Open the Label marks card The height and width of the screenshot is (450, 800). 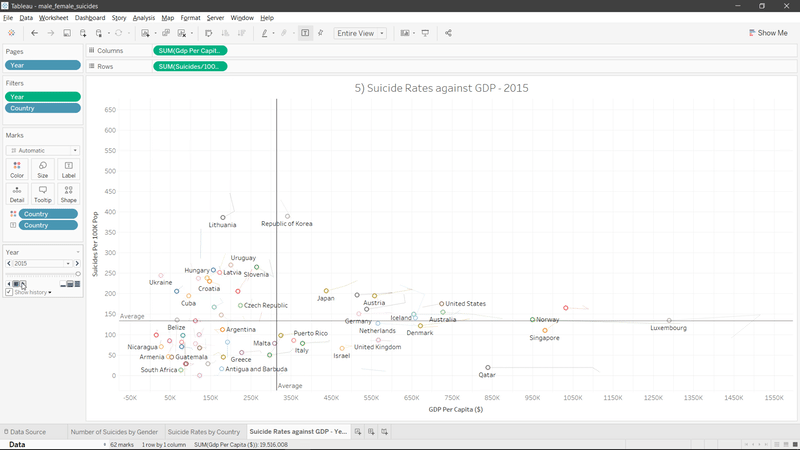tap(68, 167)
